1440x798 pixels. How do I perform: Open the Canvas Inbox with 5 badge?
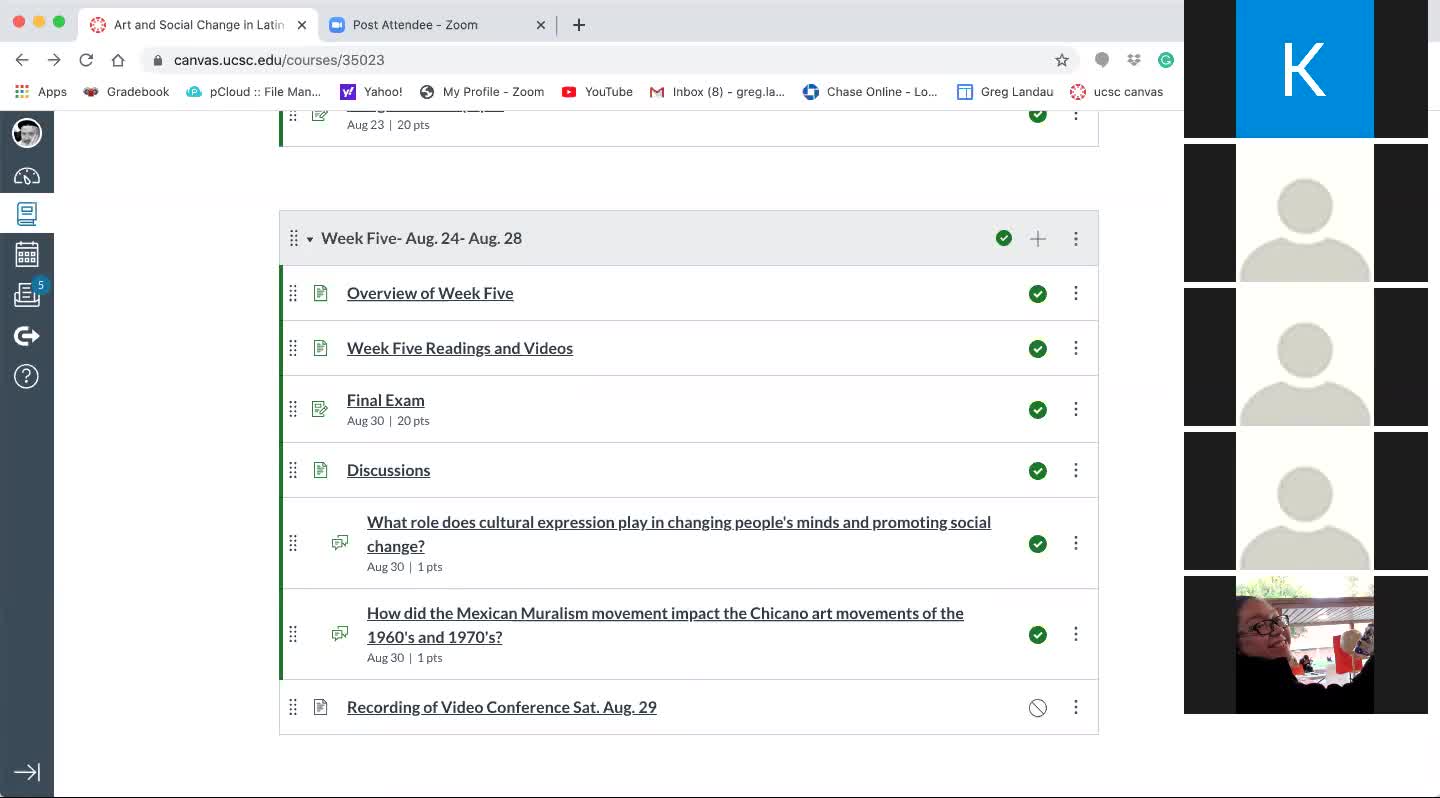27,294
